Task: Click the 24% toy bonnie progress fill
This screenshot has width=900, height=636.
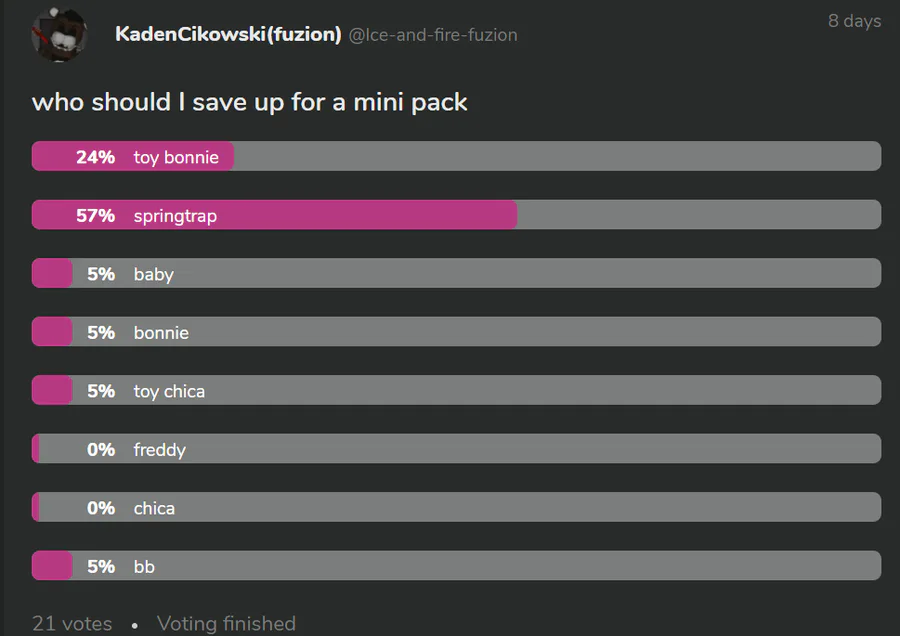Action: (133, 156)
